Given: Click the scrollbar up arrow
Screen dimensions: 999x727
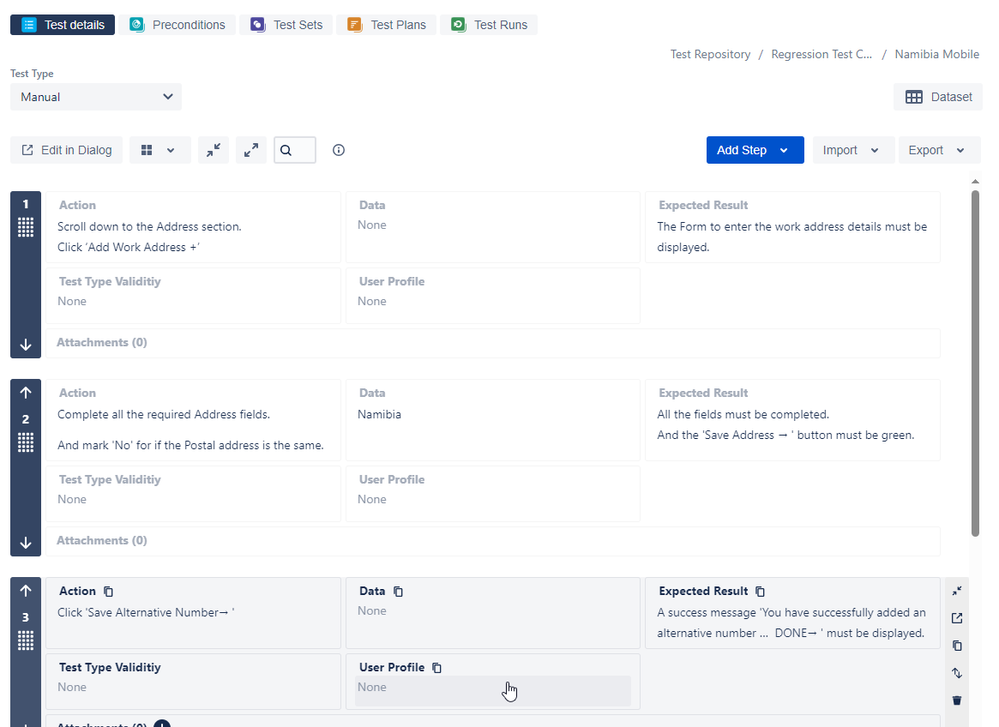Looking at the screenshot, I should [975, 182].
